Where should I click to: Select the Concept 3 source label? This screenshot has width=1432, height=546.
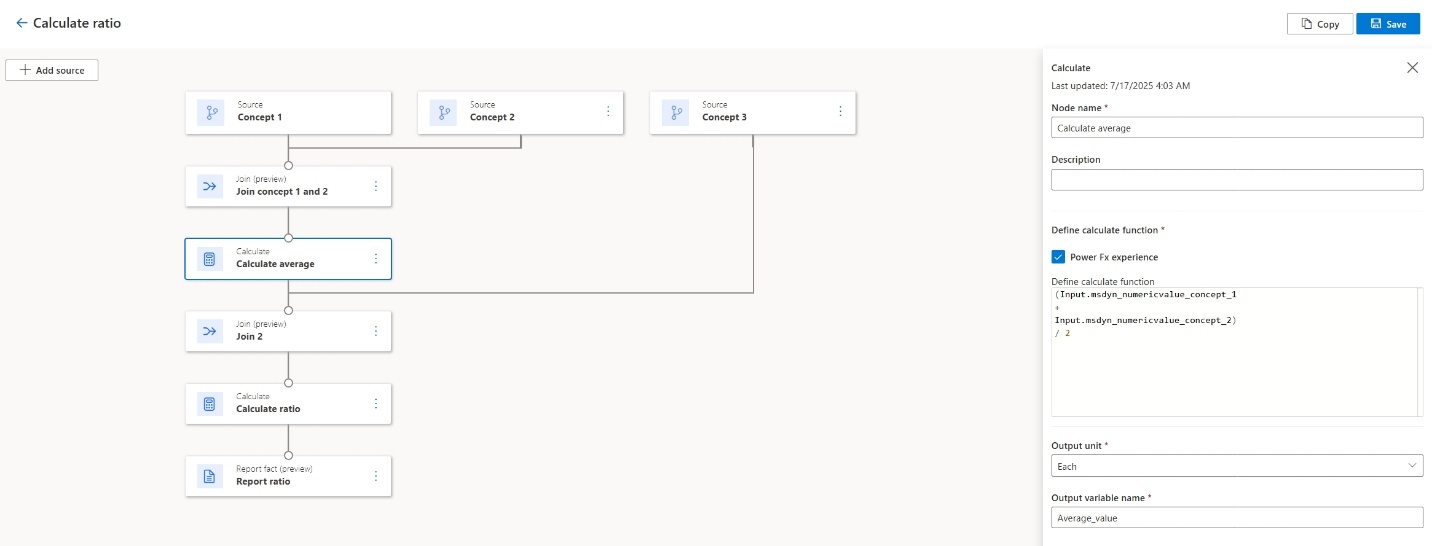click(724, 117)
